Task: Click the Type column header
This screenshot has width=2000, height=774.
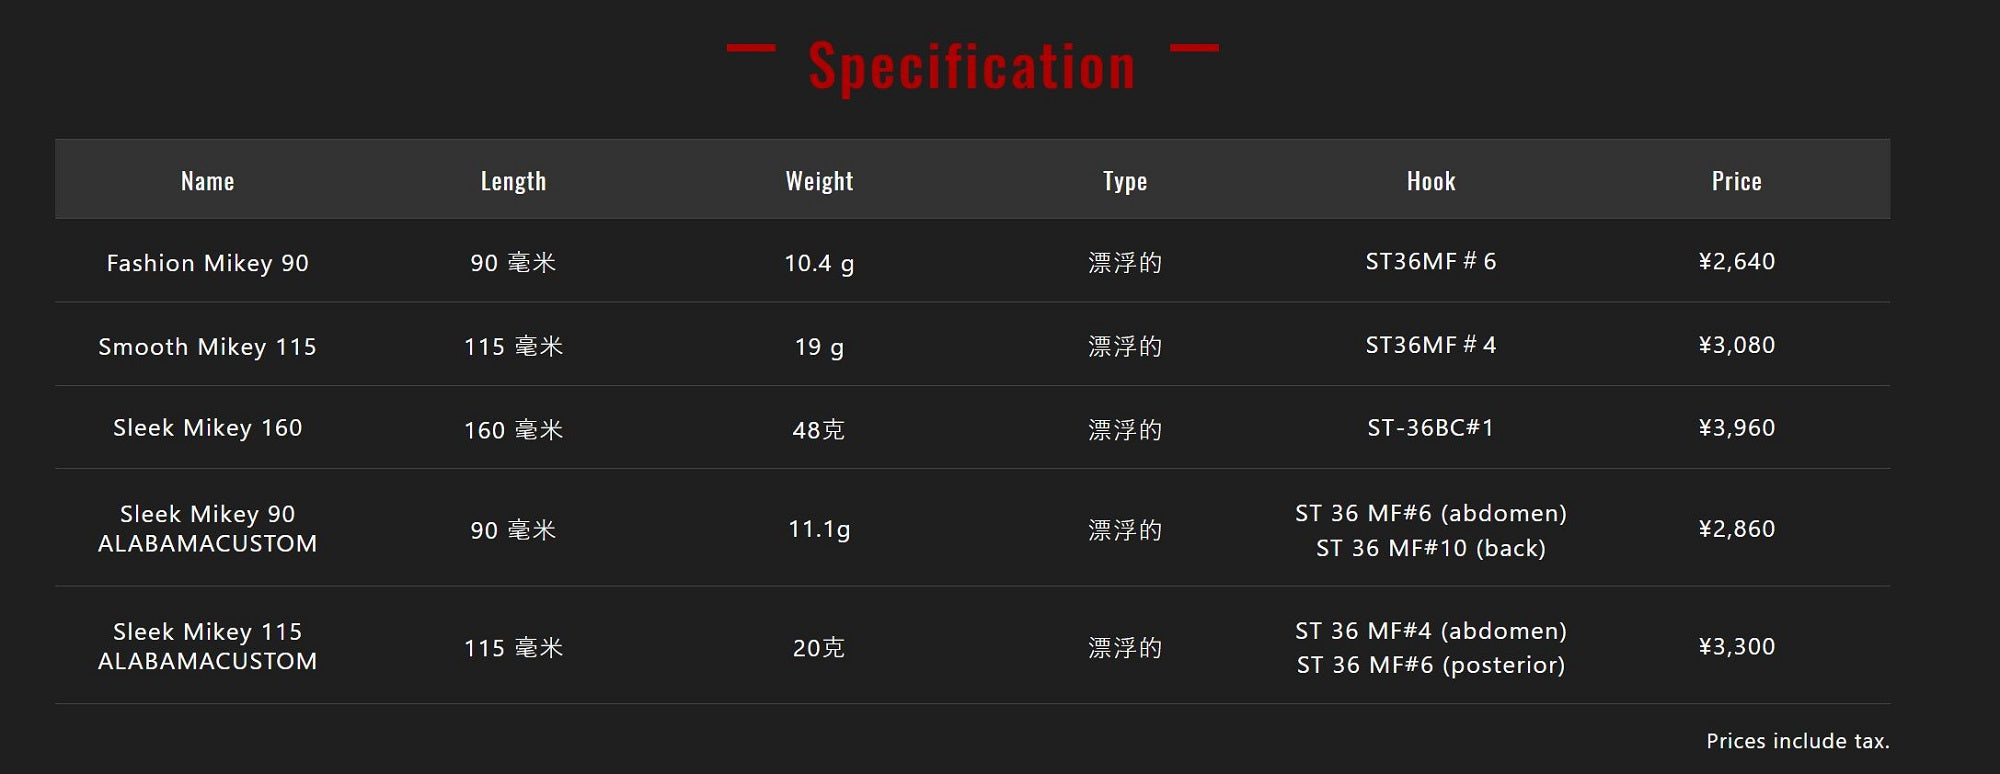Action: coord(1125,181)
